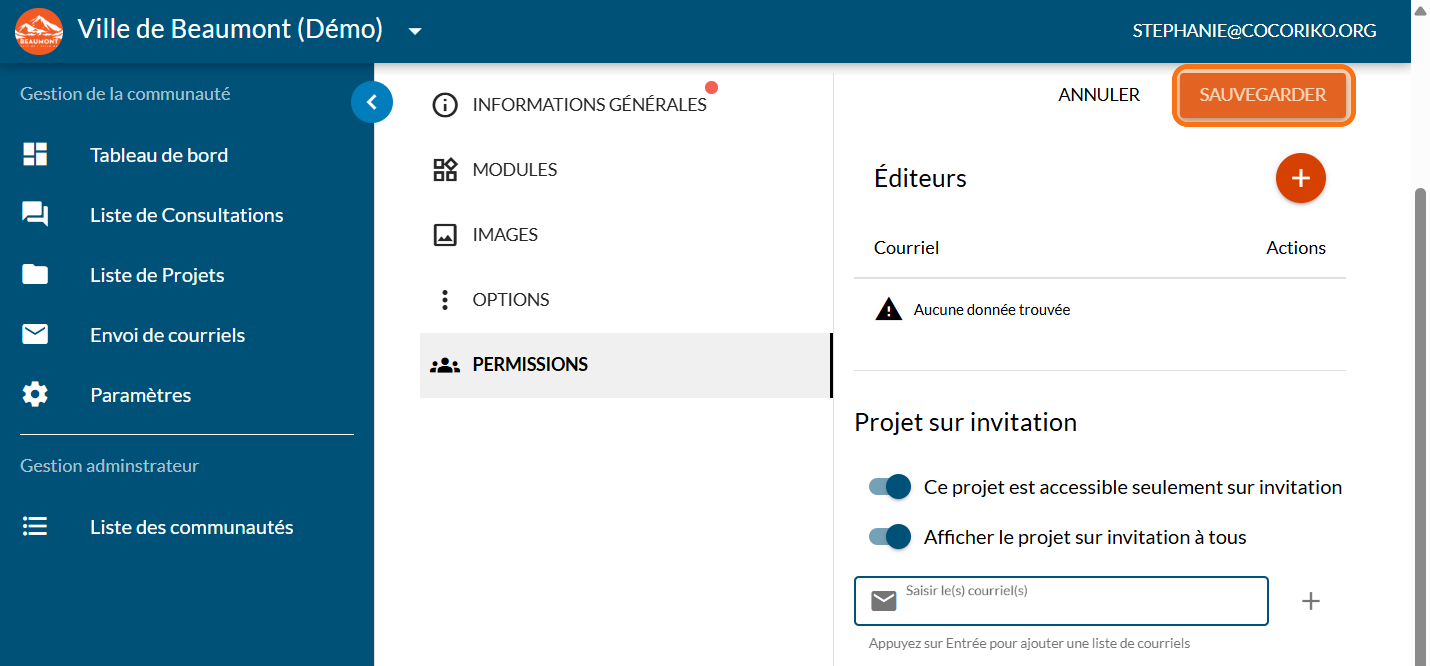Viewport: 1430px width, 666px height.
Task: Add a new editor with the red plus button
Action: (x=1300, y=179)
